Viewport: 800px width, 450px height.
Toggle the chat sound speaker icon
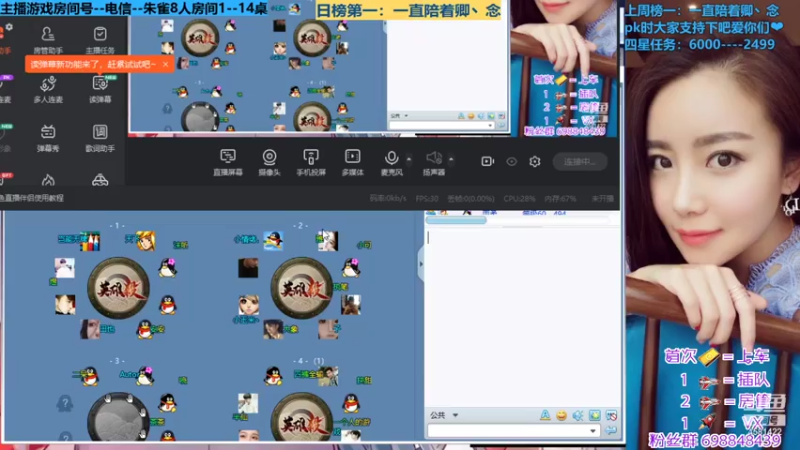pos(578,415)
